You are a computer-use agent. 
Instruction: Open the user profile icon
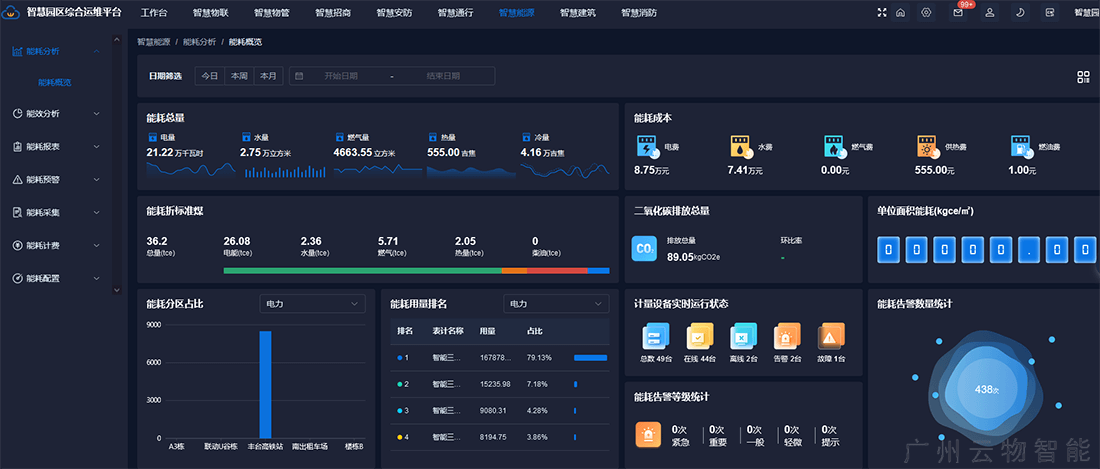click(x=989, y=13)
